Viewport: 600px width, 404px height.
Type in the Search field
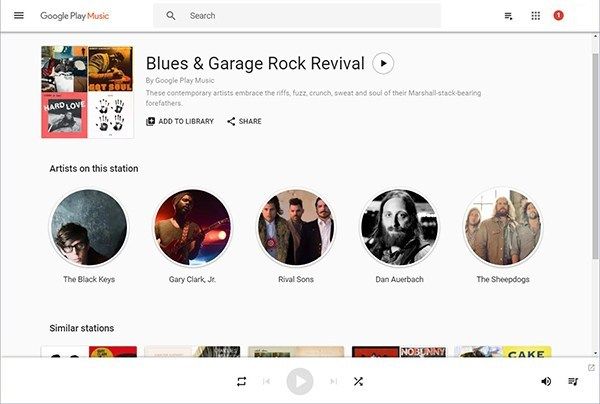[300, 16]
